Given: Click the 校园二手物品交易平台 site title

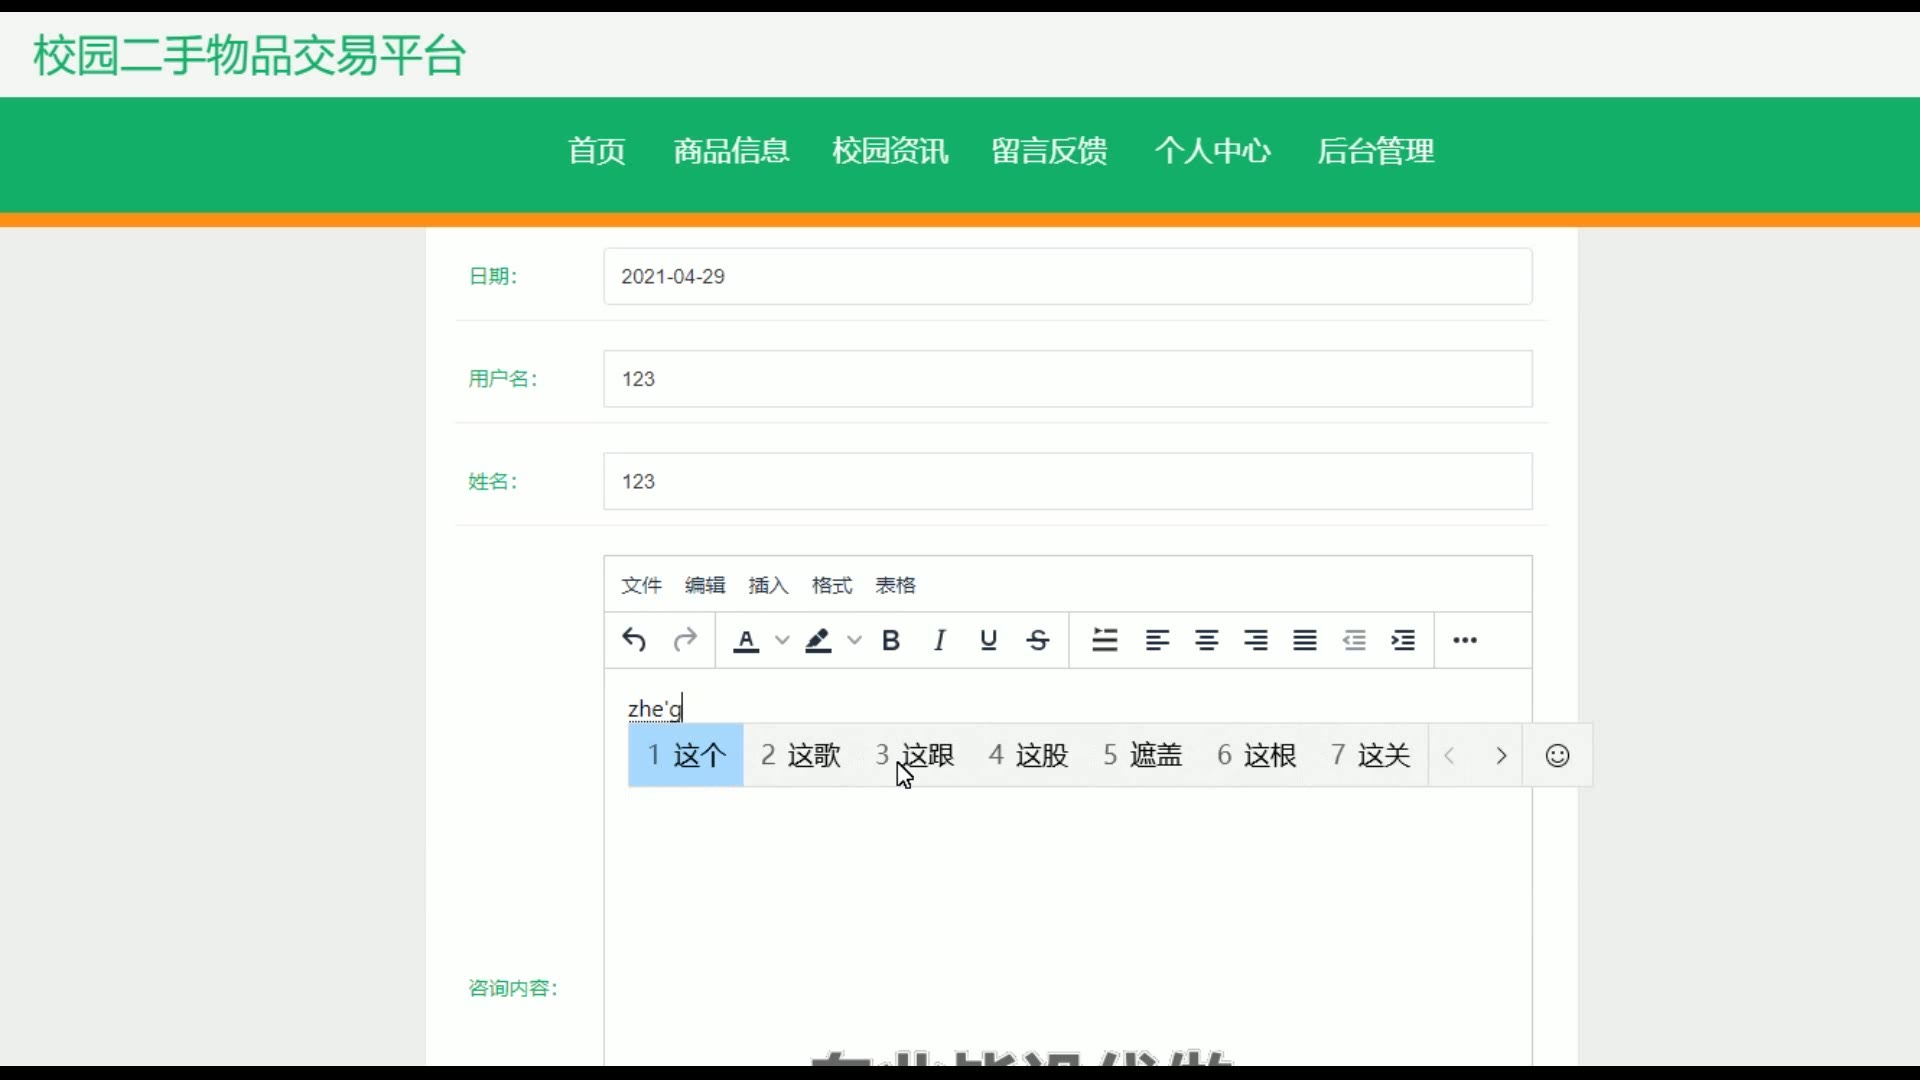Looking at the screenshot, I should [x=250, y=55].
